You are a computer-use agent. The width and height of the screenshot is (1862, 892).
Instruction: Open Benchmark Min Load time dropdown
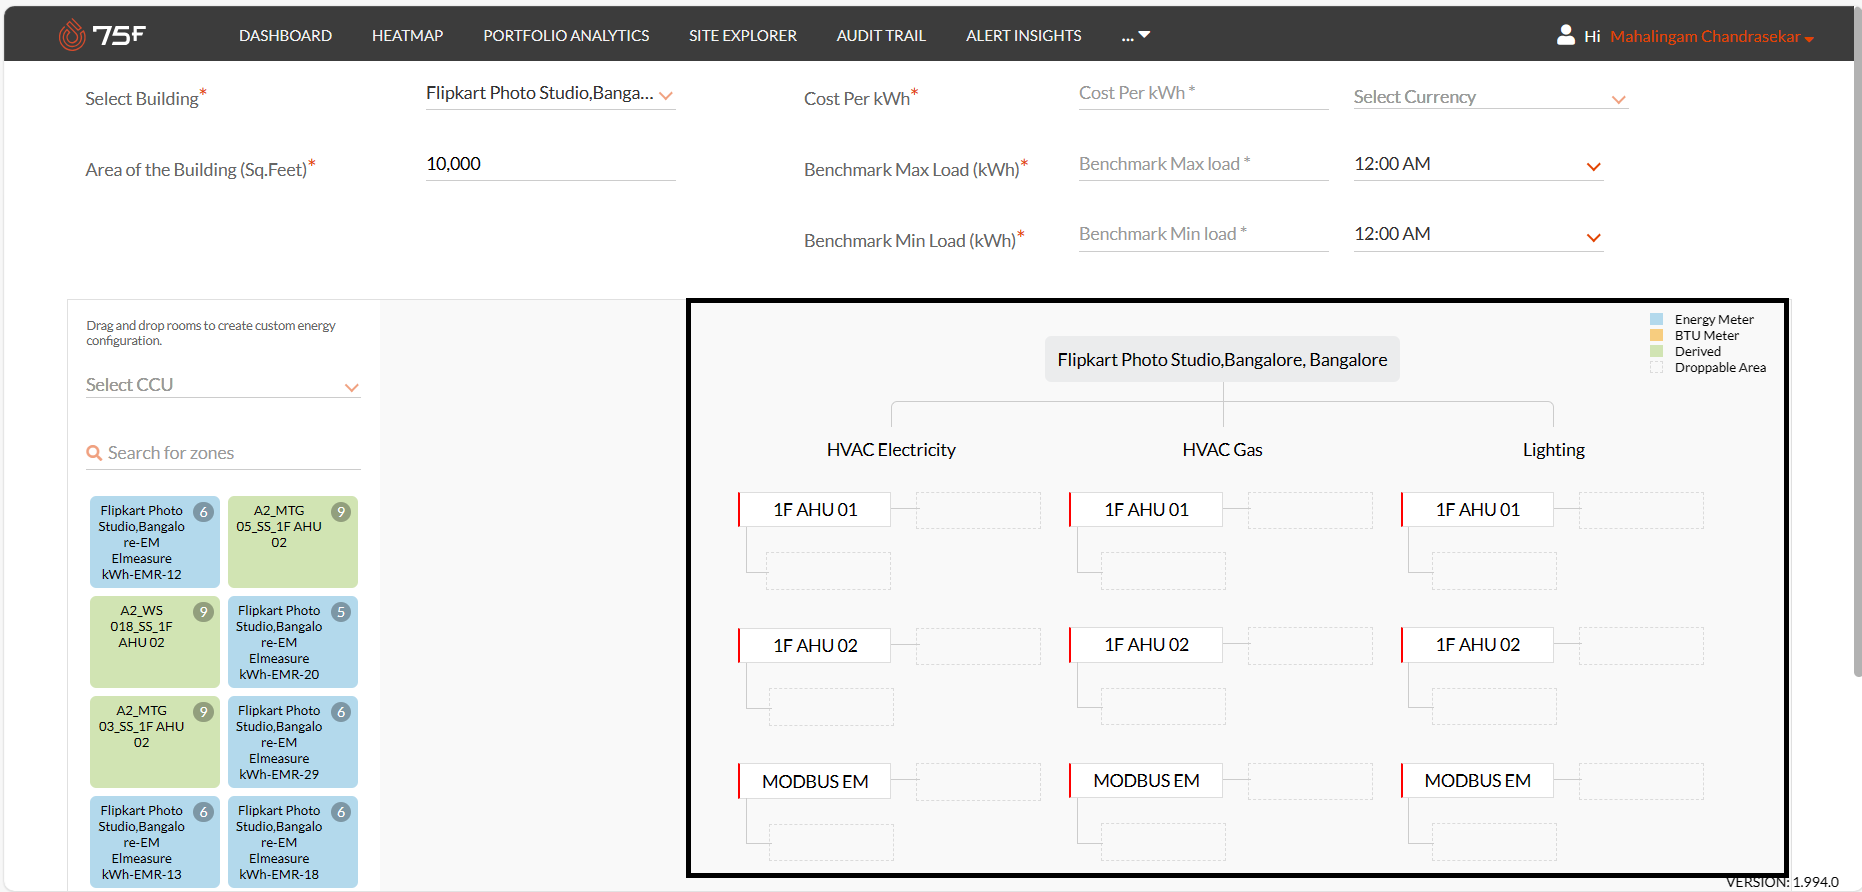[x=1478, y=234]
